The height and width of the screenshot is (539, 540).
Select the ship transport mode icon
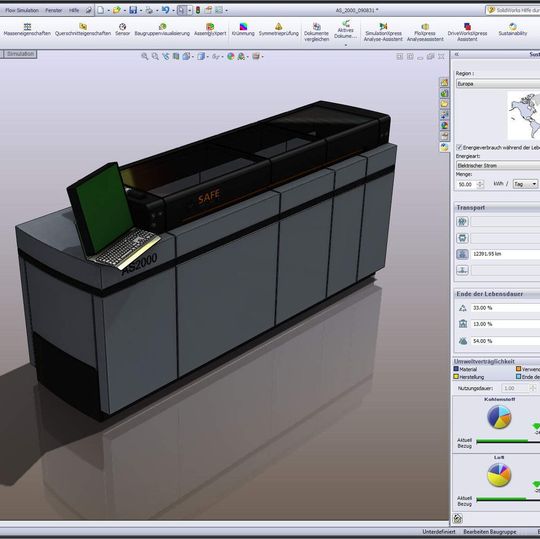coord(463,254)
